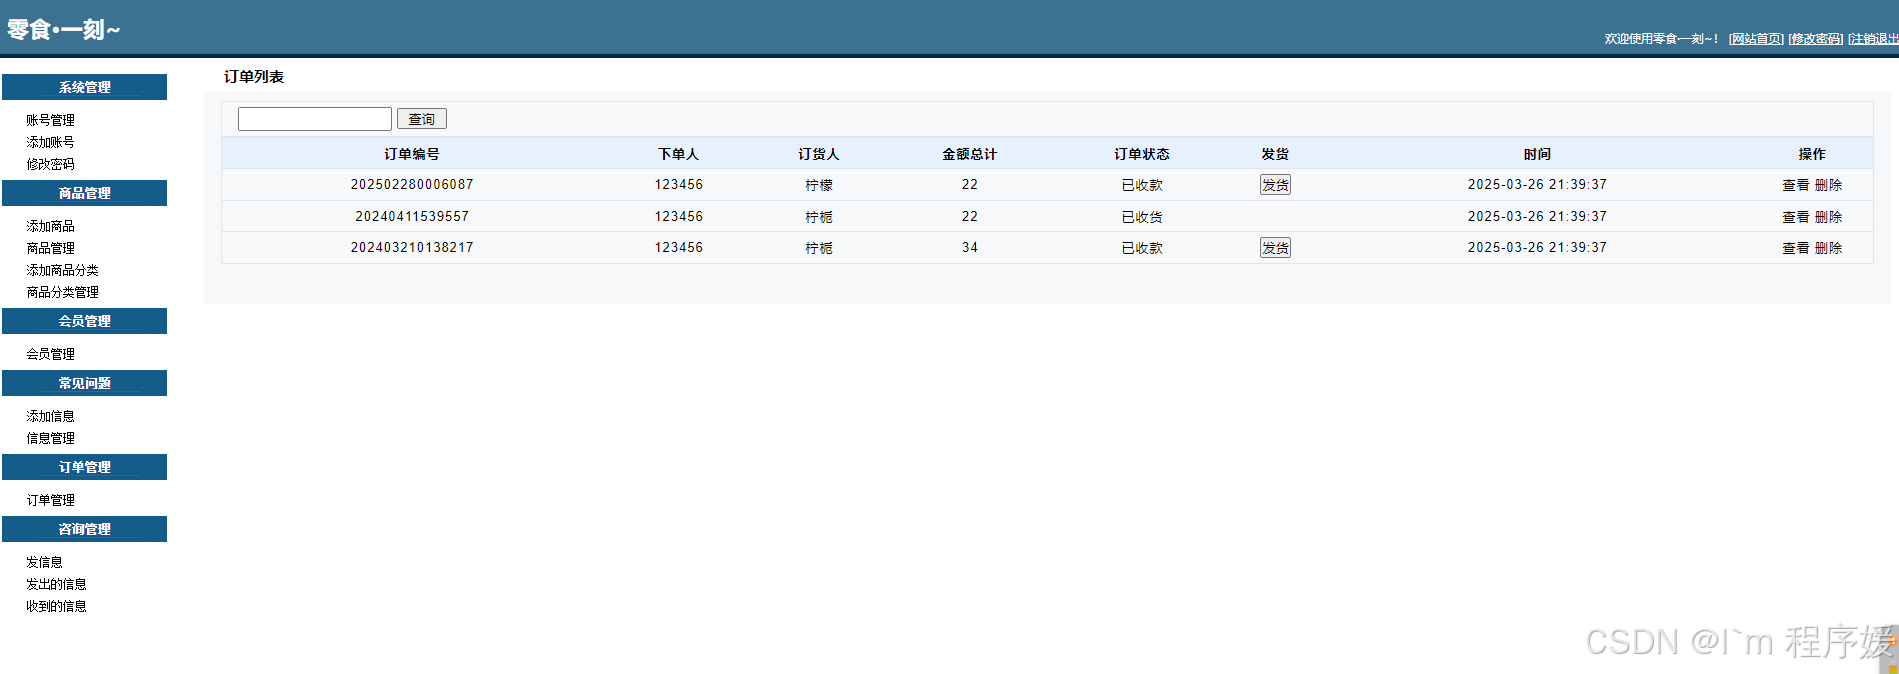
Task: Delete order 20240411539557
Action: (x=1828, y=217)
